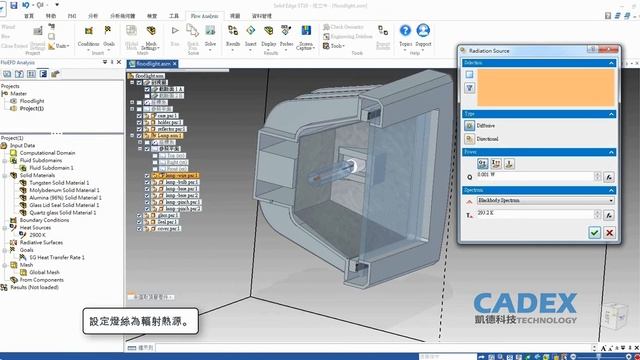Screen dimensions: 640x360
Task: Select the 2900 K heat source item
Action: [37, 235]
